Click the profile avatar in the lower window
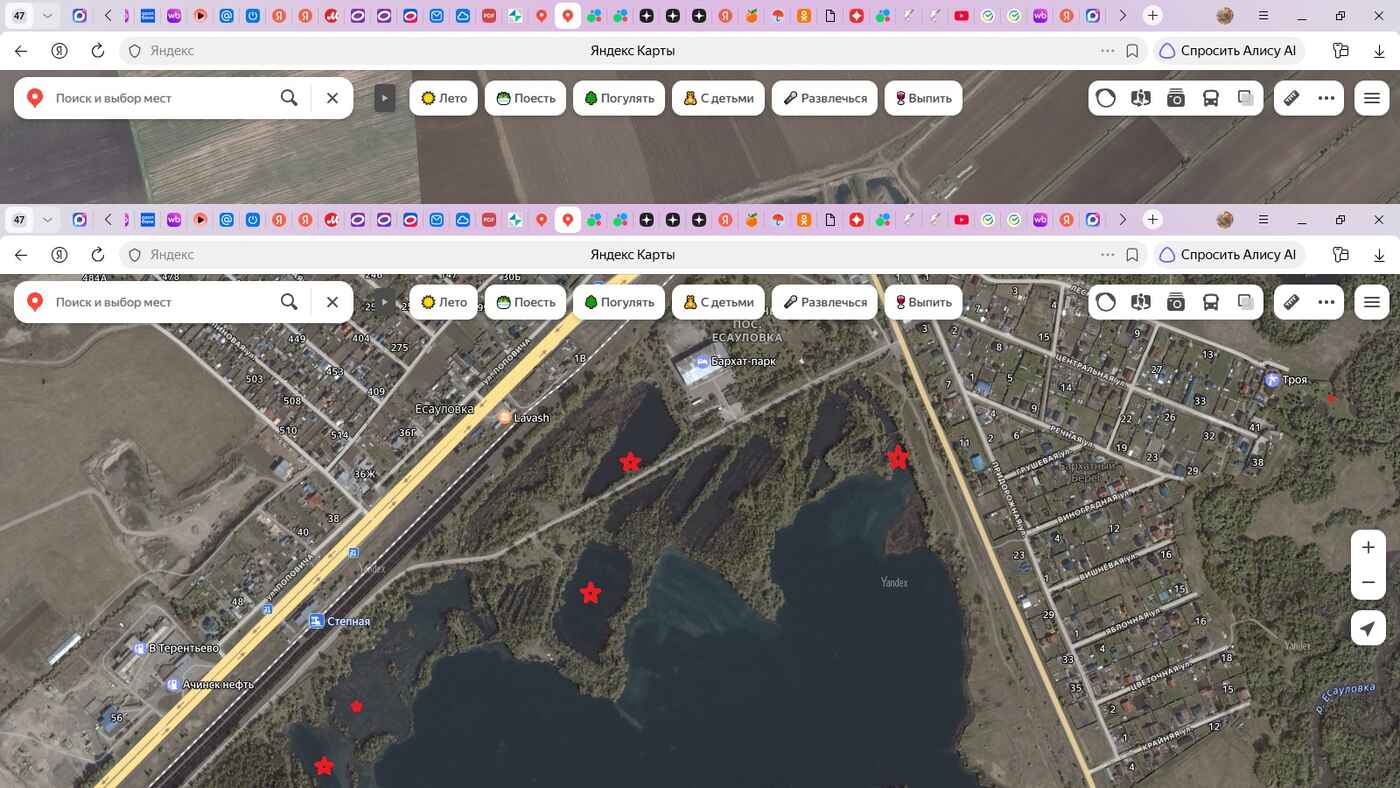 pyautogui.click(x=1225, y=219)
